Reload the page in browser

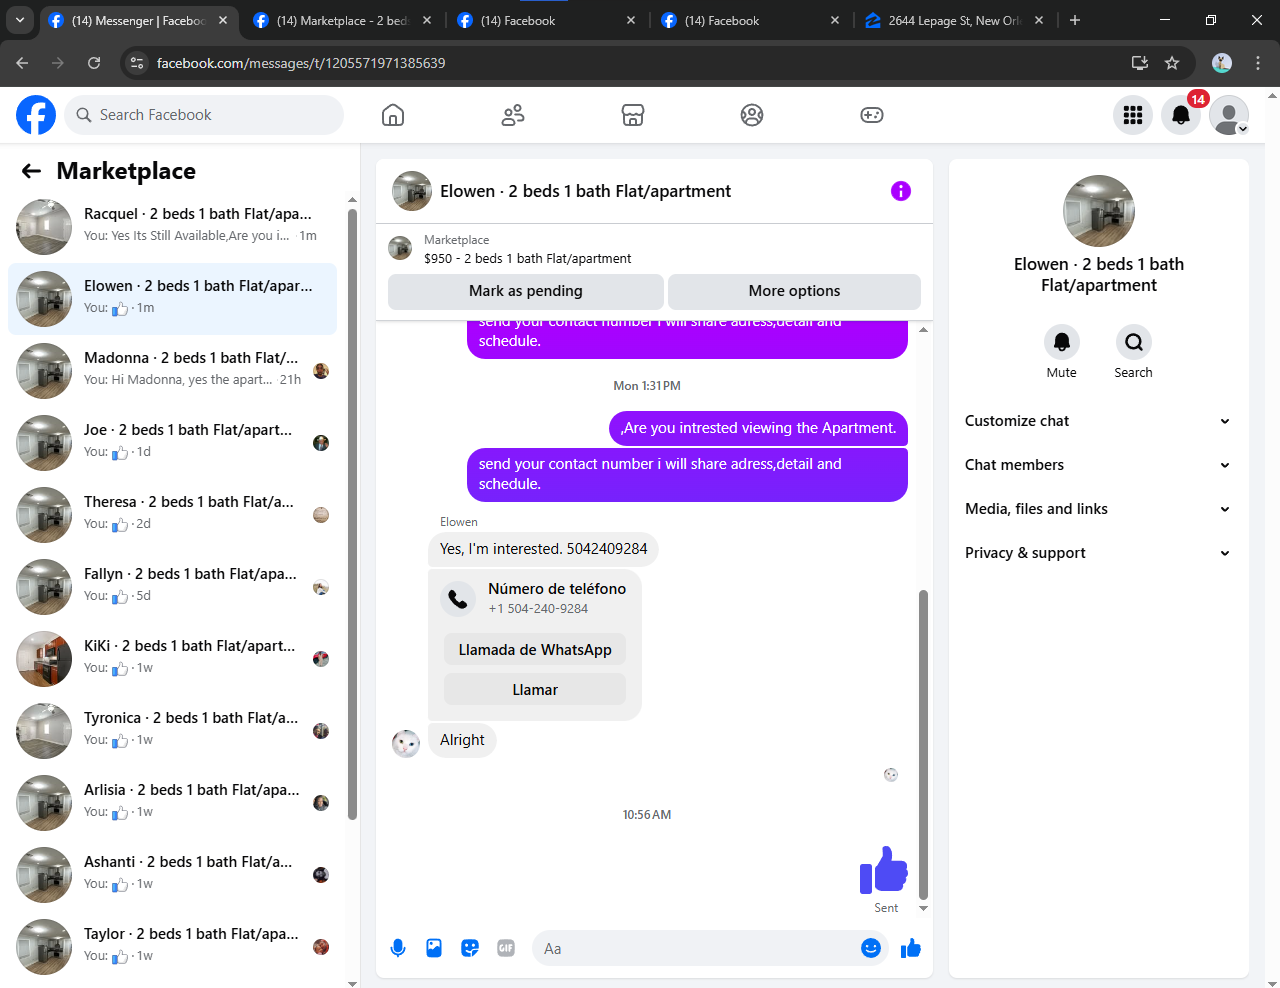pyautogui.click(x=94, y=63)
